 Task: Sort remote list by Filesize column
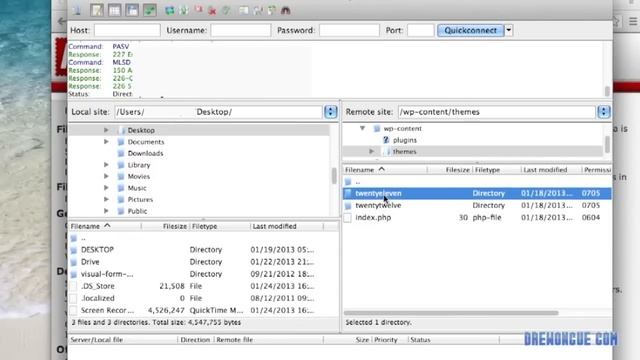(449, 170)
